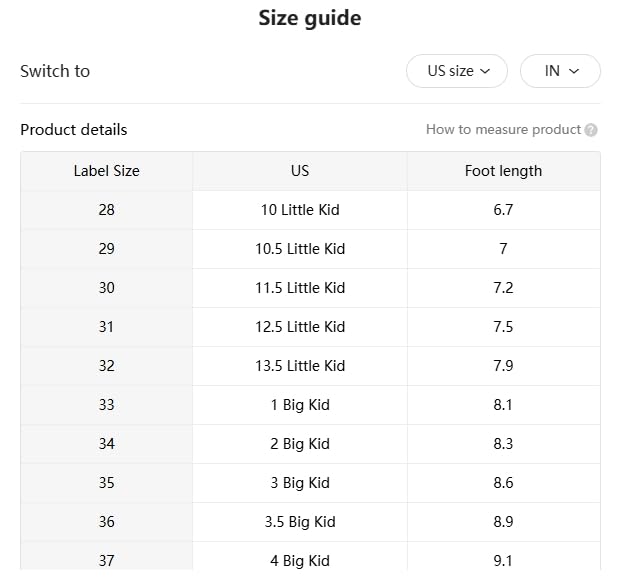The height and width of the screenshot is (588, 620).
Task: Click the Label Size column header
Action: click(106, 171)
